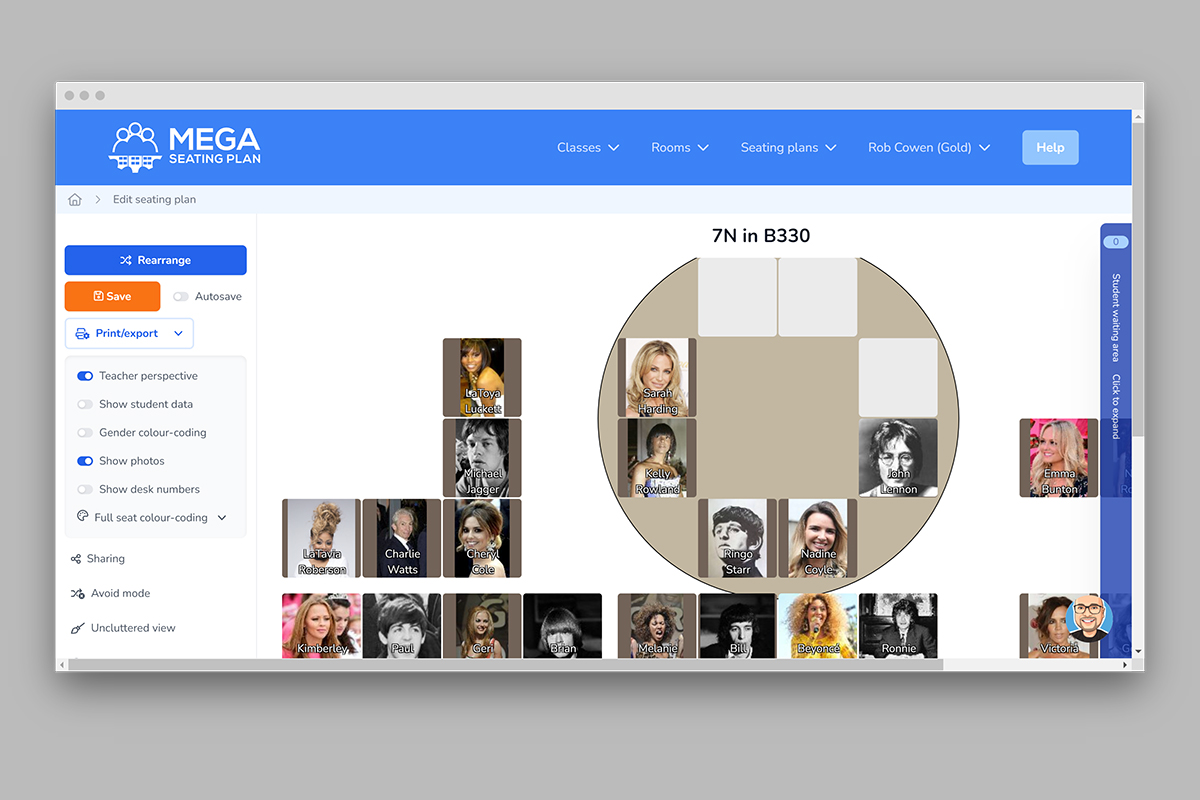Click the orange Save button
This screenshot has height=800, width=1200.
[x=112, y=296]
